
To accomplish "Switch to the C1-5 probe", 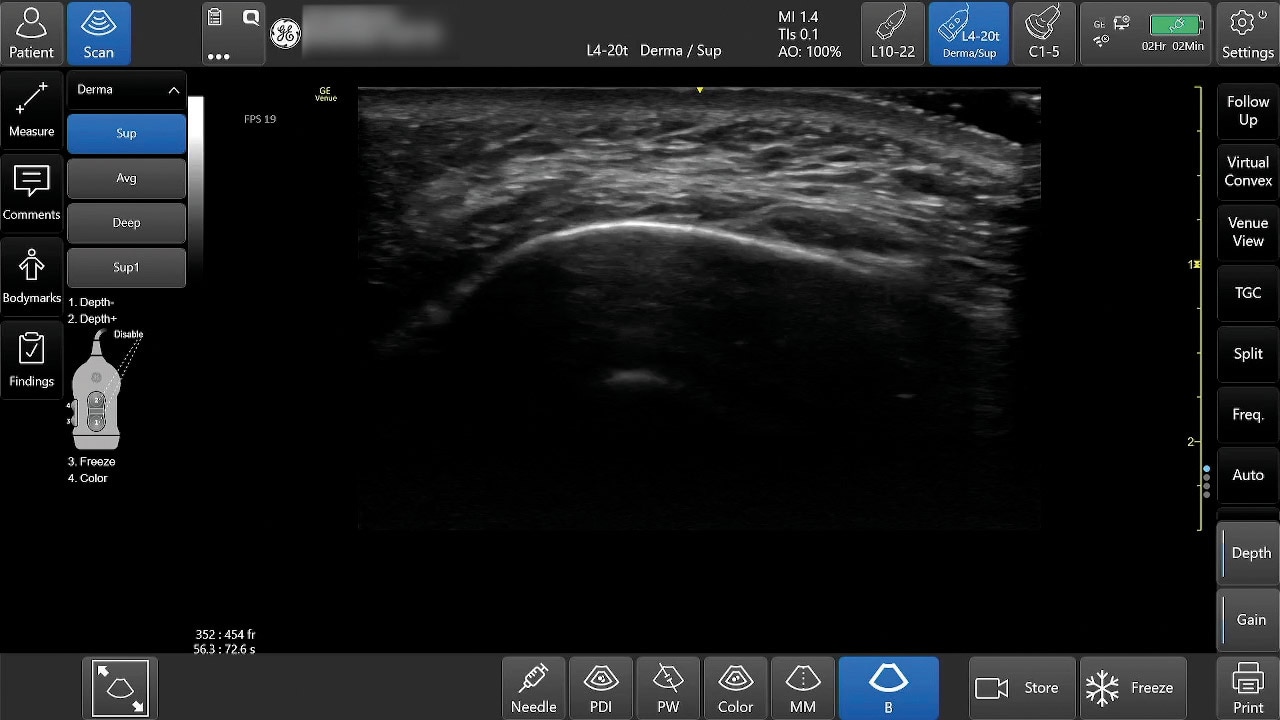I will (x=1043, y=33).
